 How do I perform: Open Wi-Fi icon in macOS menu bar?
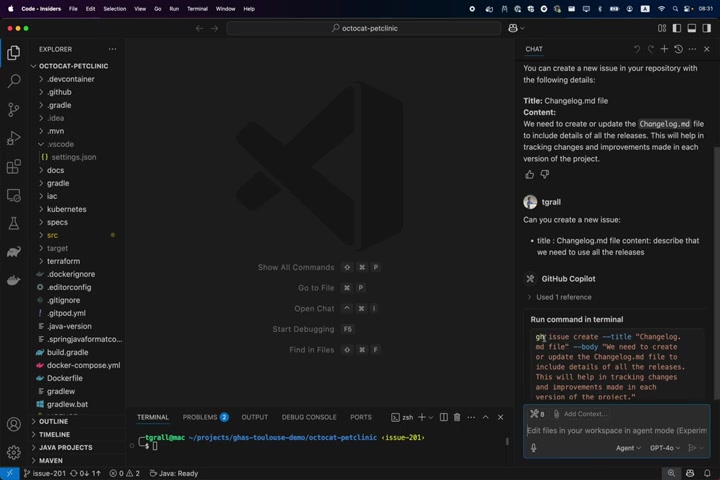[661, 9]
